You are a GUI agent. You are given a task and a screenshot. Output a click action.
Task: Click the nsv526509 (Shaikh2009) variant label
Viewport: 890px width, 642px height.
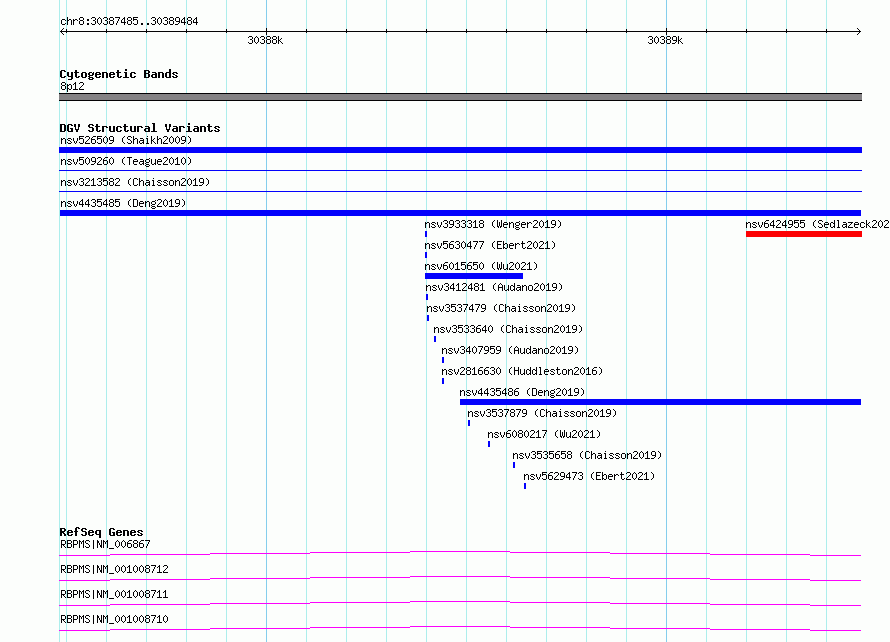(126, 140)
